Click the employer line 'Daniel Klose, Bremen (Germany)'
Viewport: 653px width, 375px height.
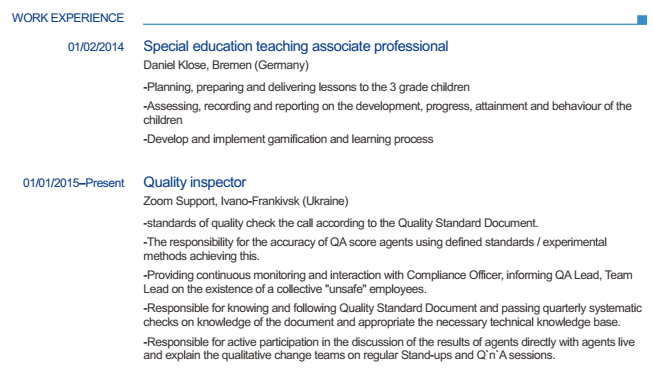(x=226, y=65)
